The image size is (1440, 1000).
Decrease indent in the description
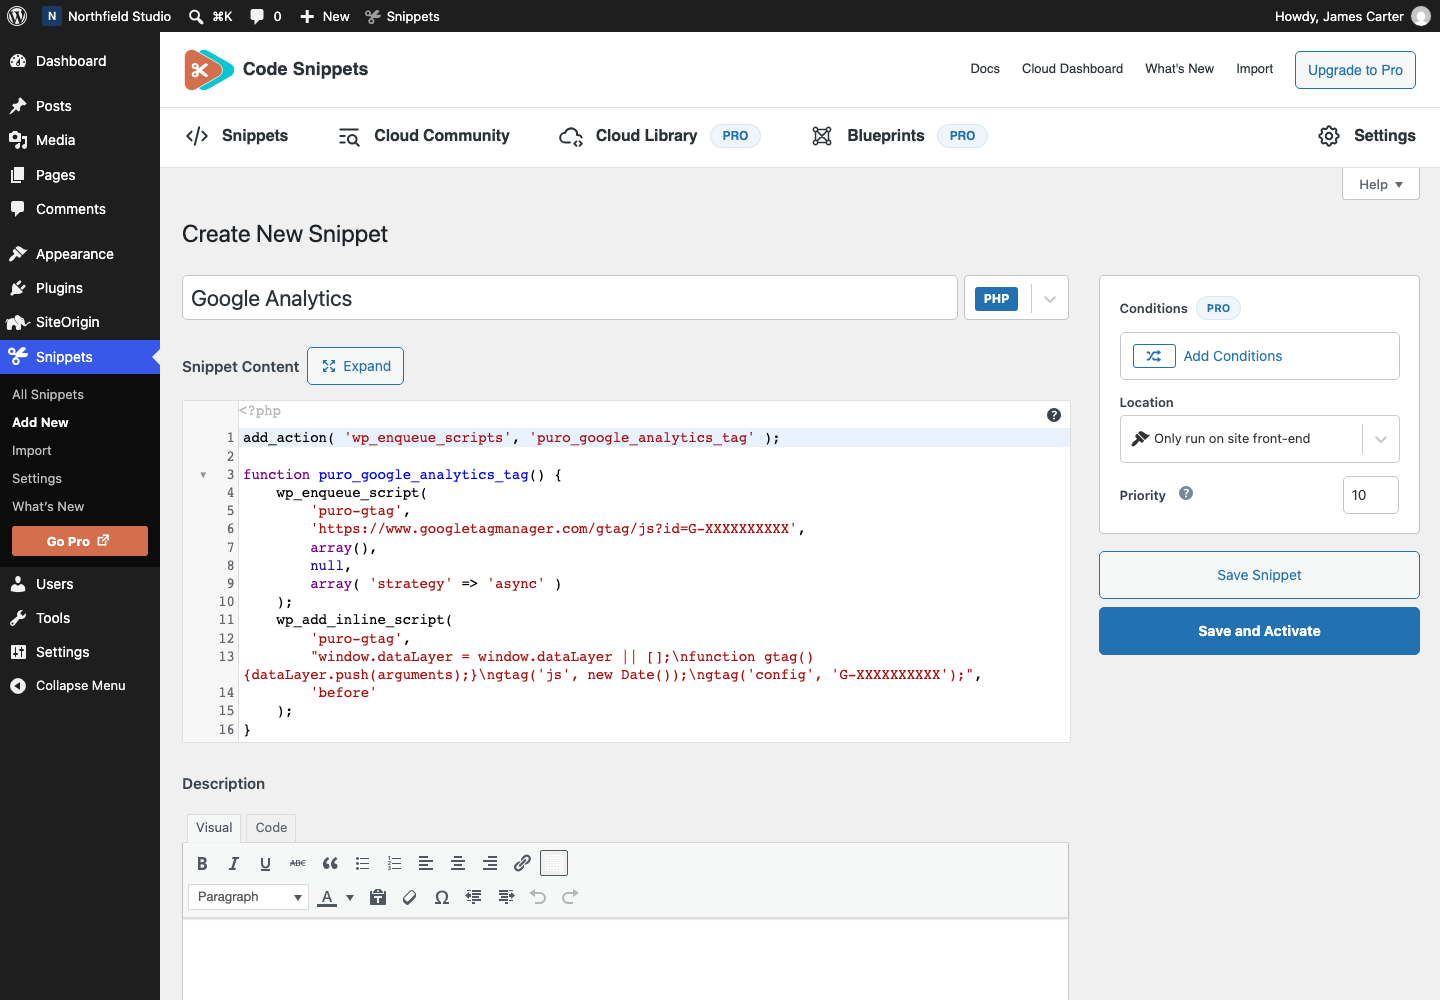coord(474,897)
